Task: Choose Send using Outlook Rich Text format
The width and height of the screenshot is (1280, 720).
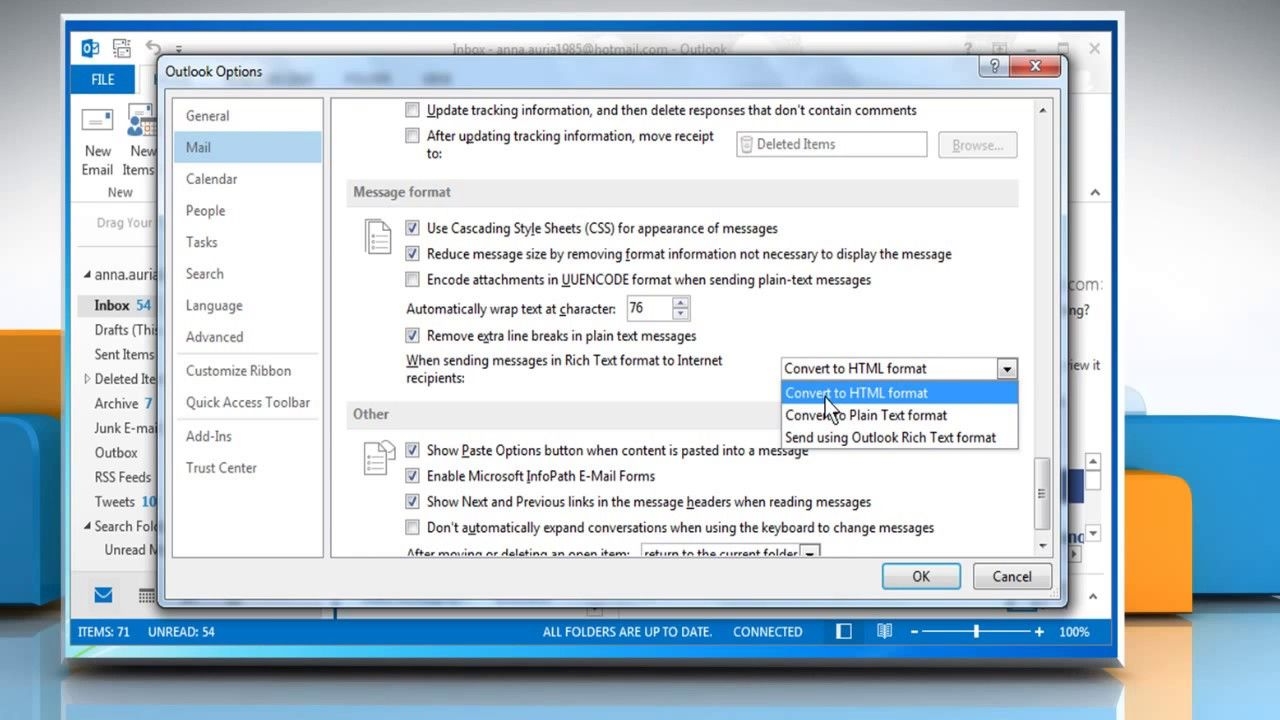Action: tap(899, 437)
